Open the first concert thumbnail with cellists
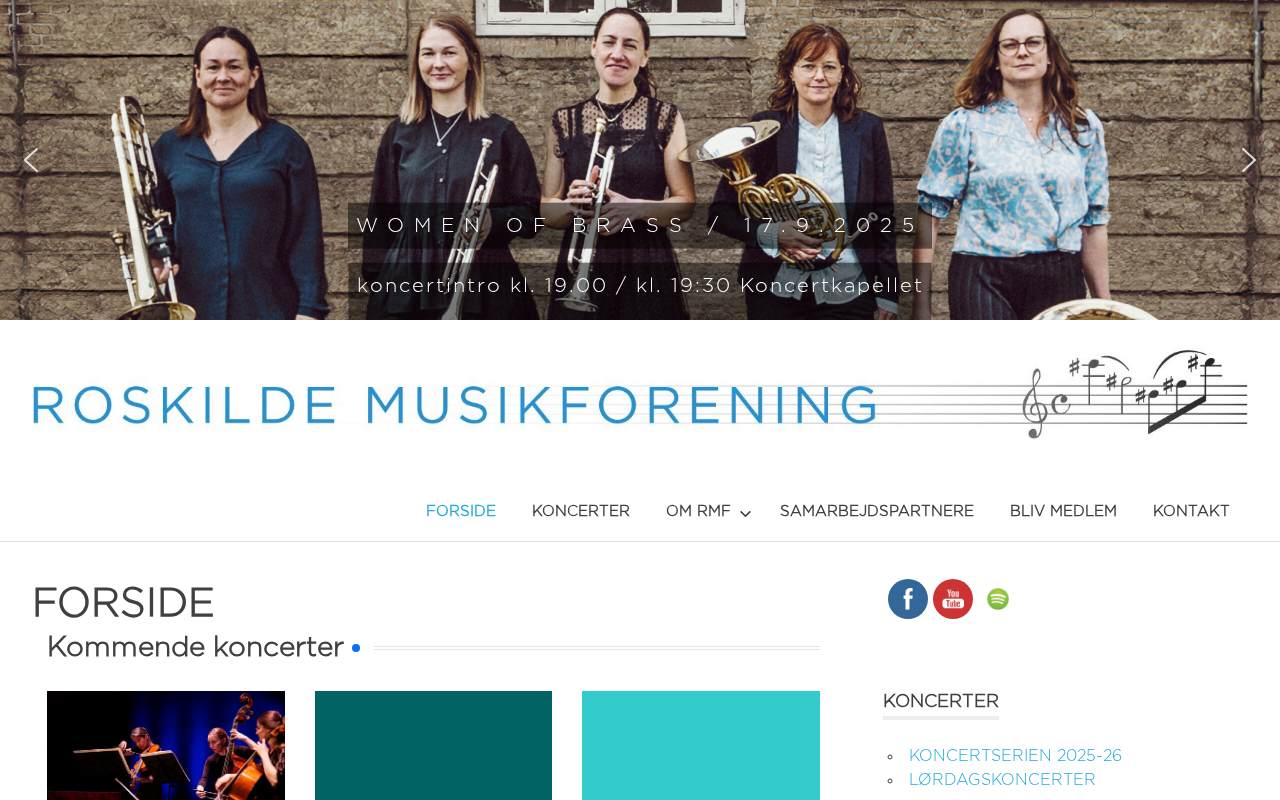1280x800 pixels. 166,745
